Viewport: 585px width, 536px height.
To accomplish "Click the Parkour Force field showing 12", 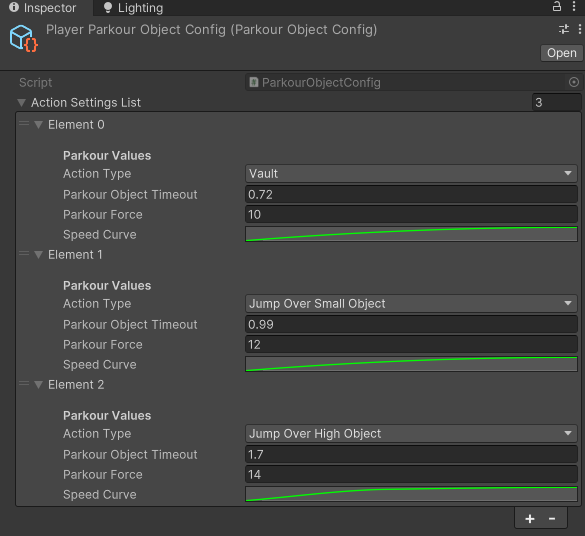I will (411, 344).
